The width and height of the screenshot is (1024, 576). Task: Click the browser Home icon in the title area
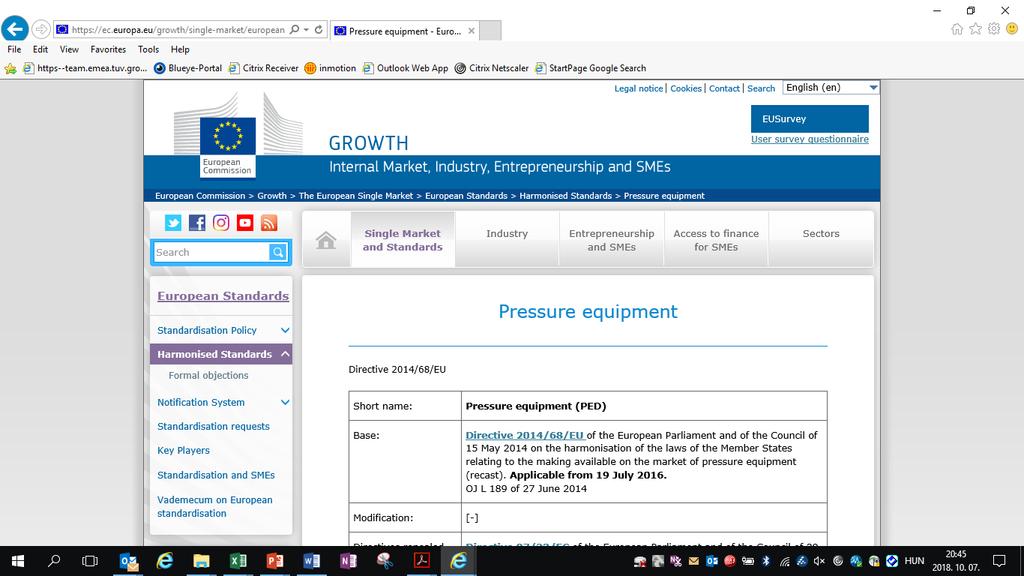click(x=957, y=29)
